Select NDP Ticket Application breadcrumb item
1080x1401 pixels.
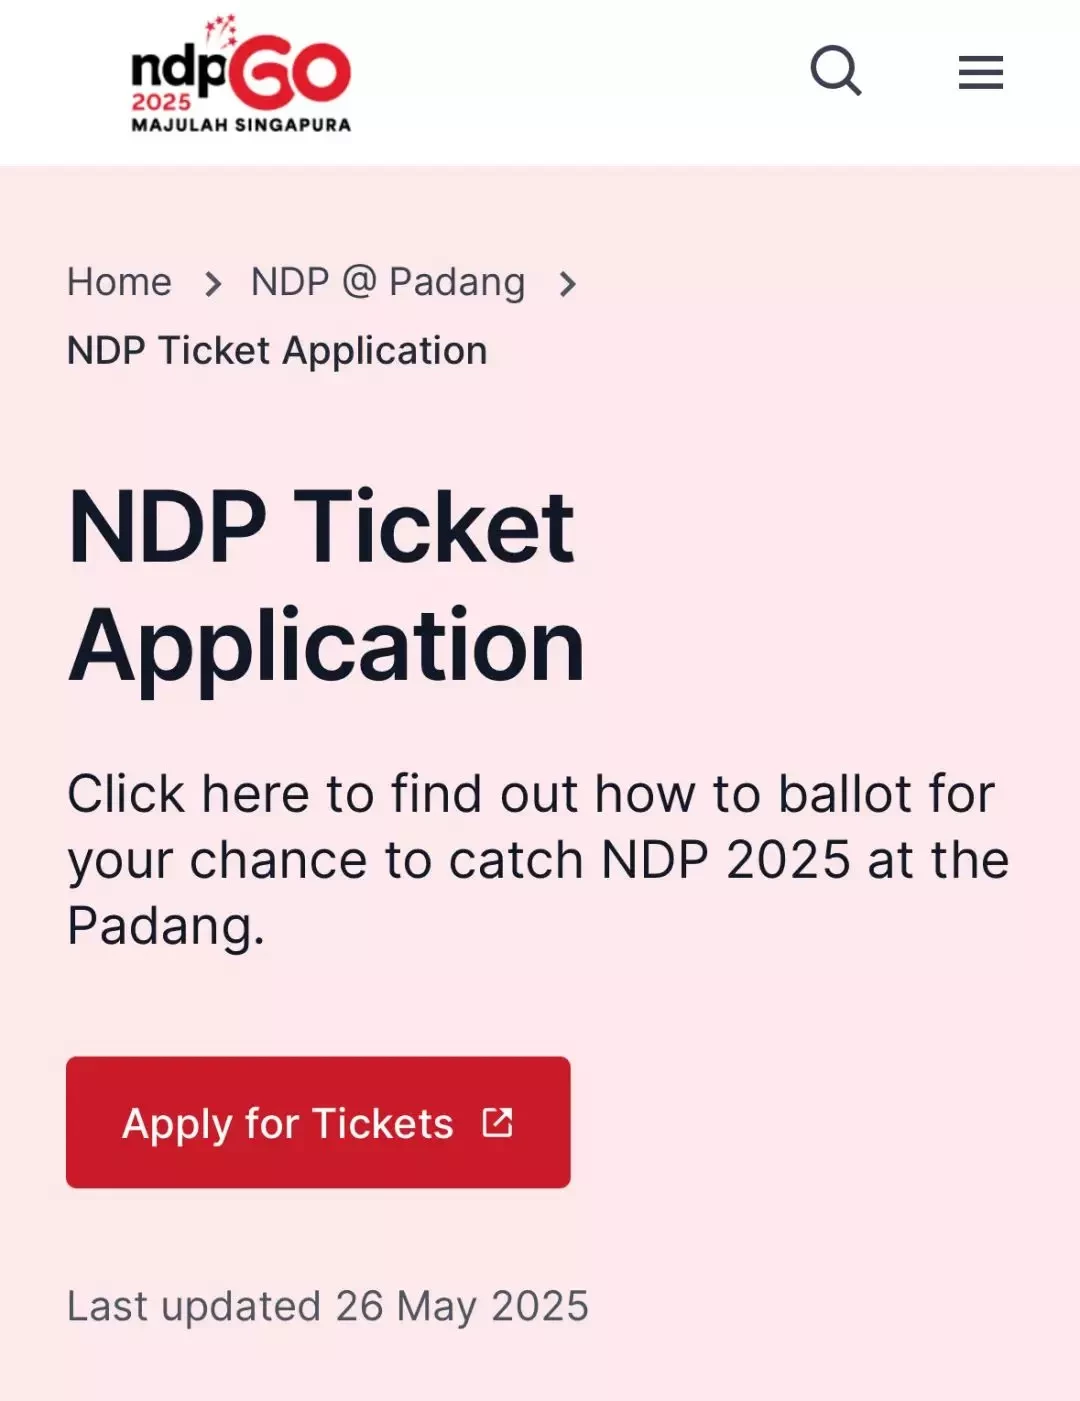click(x=277, y=351)
